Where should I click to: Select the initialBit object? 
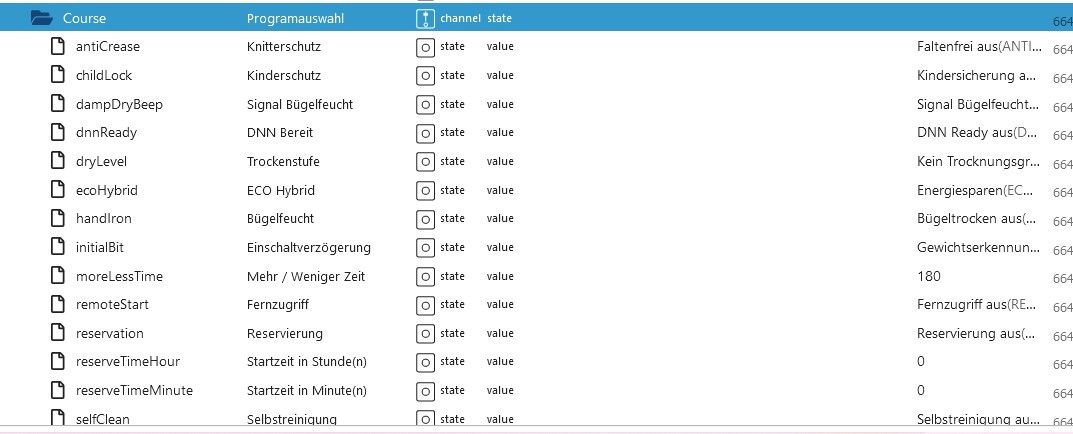point(99,247)
